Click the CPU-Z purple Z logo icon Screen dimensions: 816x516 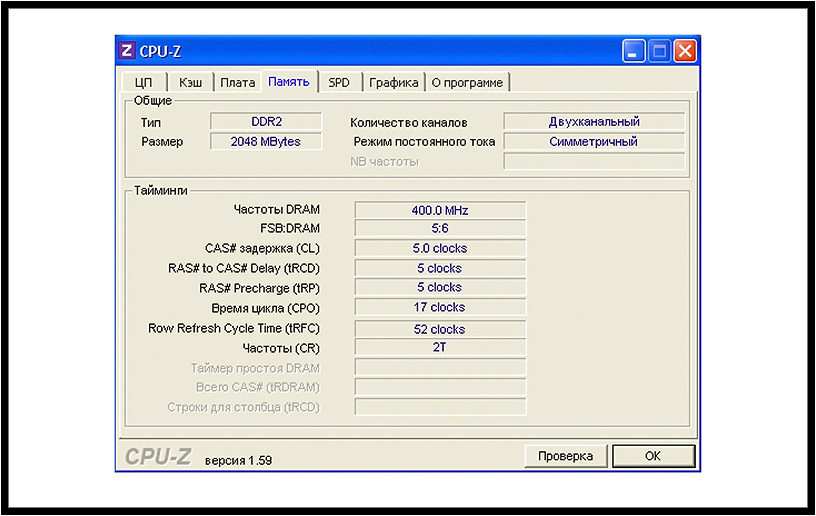126,50
